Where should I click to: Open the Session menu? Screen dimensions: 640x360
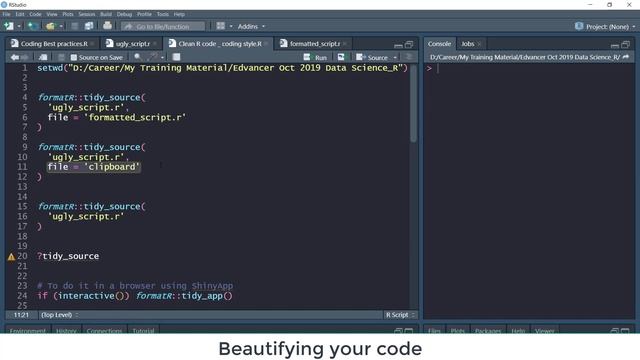click(87, 14)
